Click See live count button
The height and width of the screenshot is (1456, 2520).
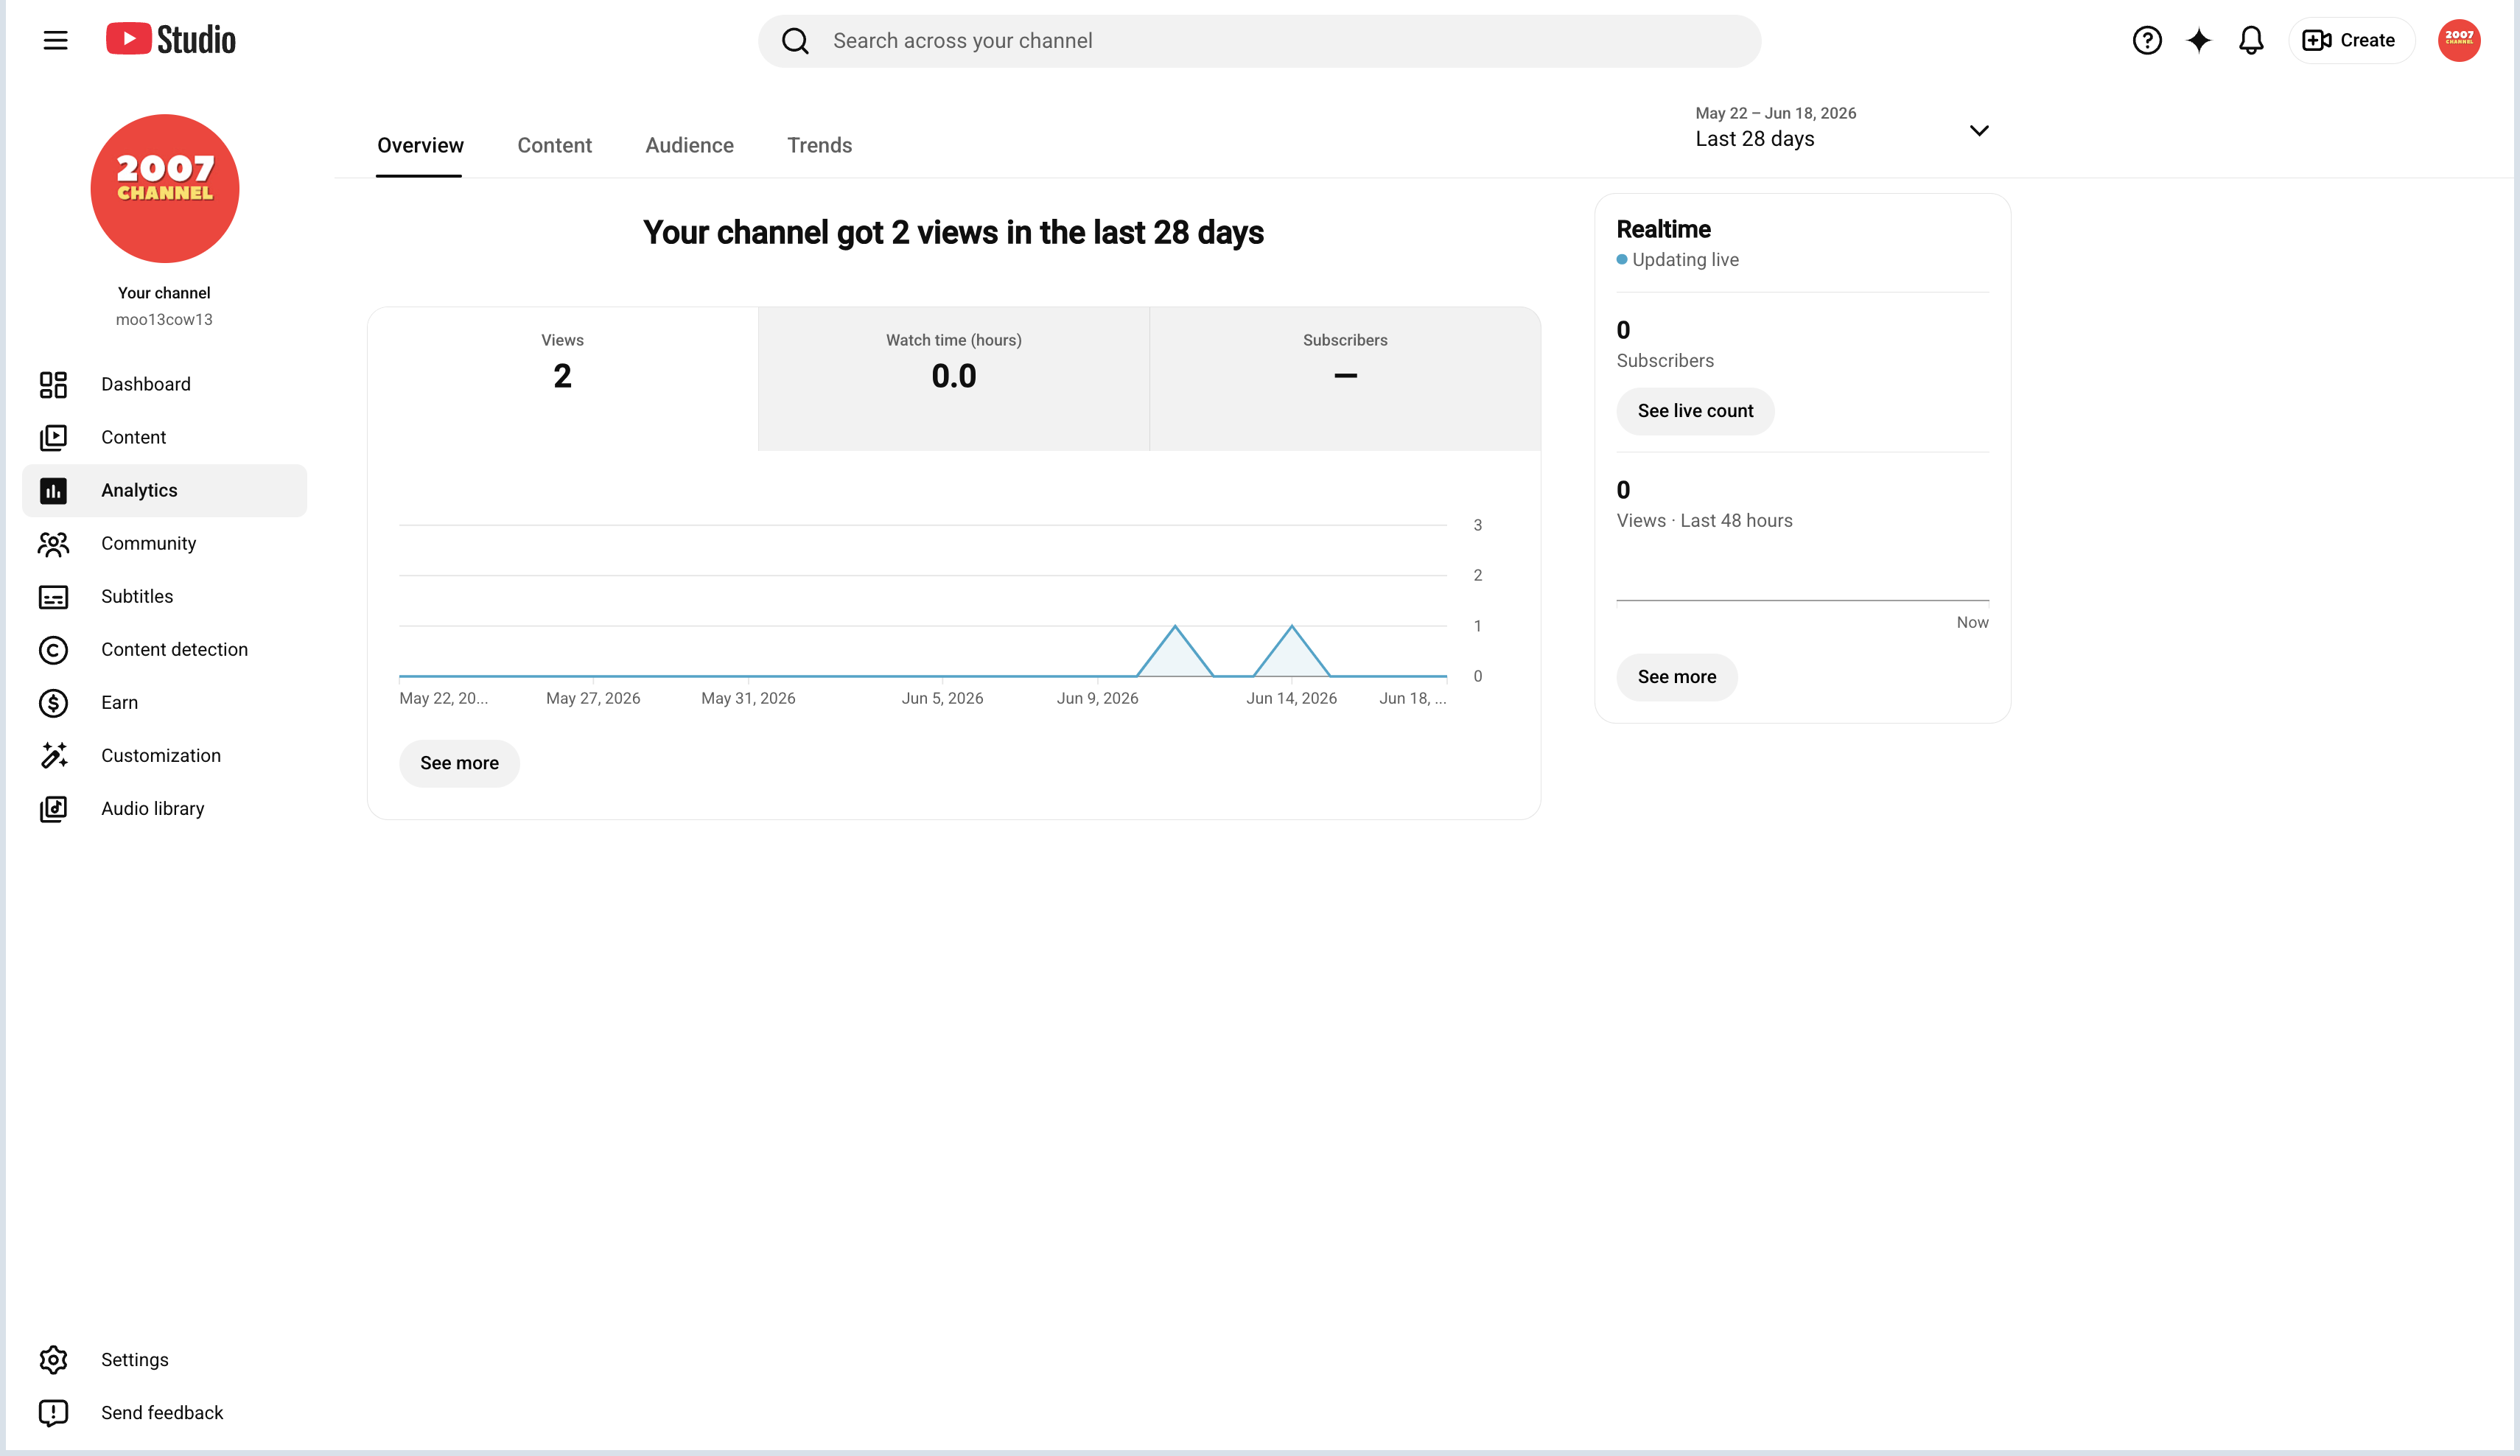tap(1695, 411)
